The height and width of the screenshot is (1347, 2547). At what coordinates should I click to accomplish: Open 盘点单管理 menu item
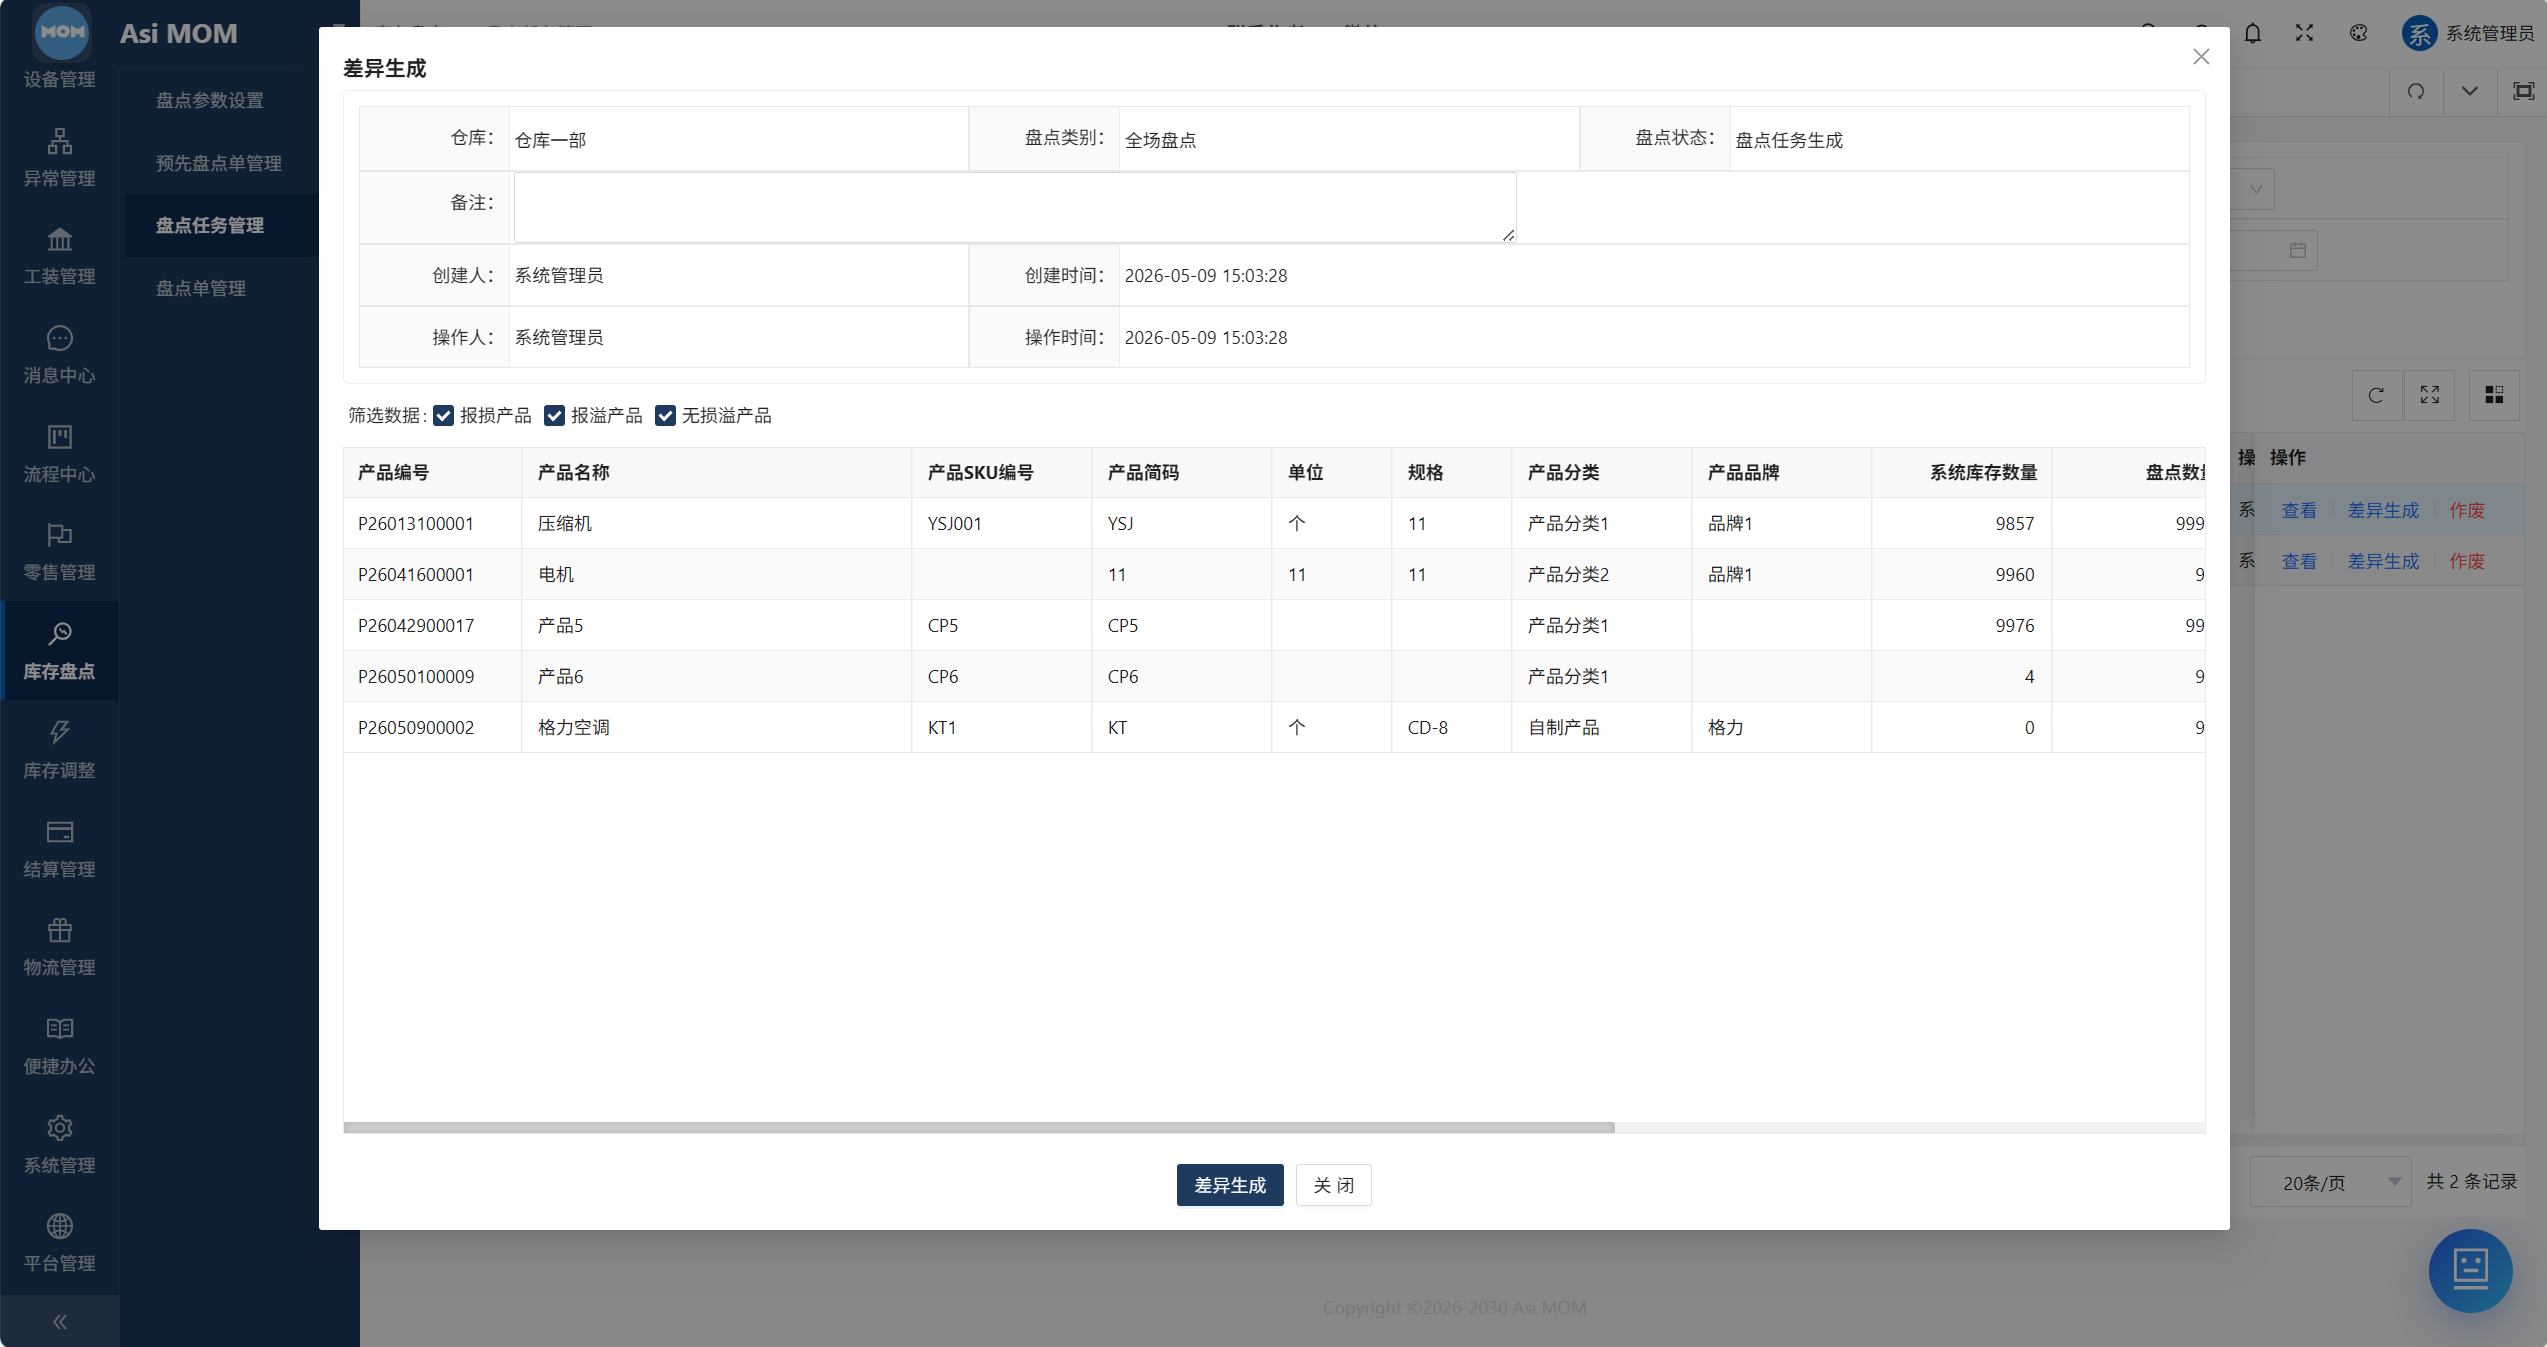(x=201, y=288)
